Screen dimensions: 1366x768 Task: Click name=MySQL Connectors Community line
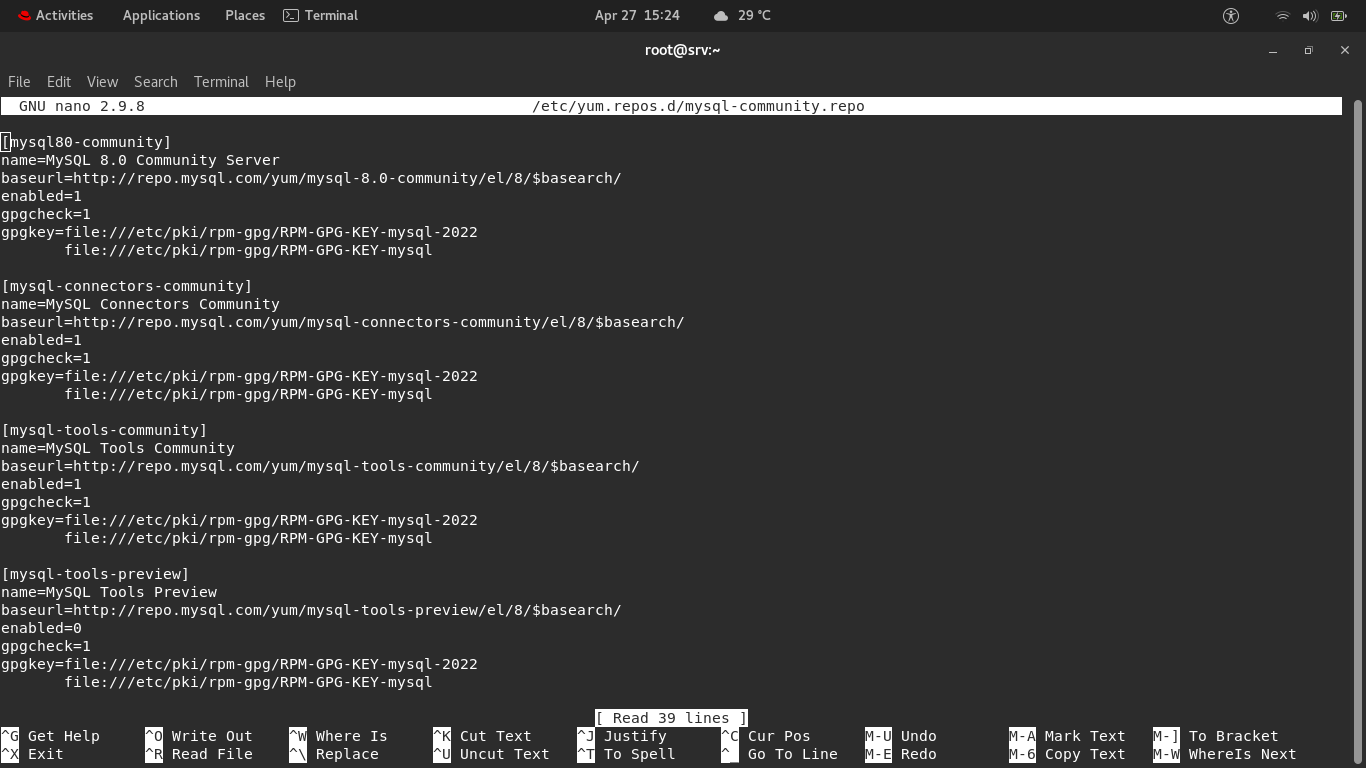(x=140, y=304)
